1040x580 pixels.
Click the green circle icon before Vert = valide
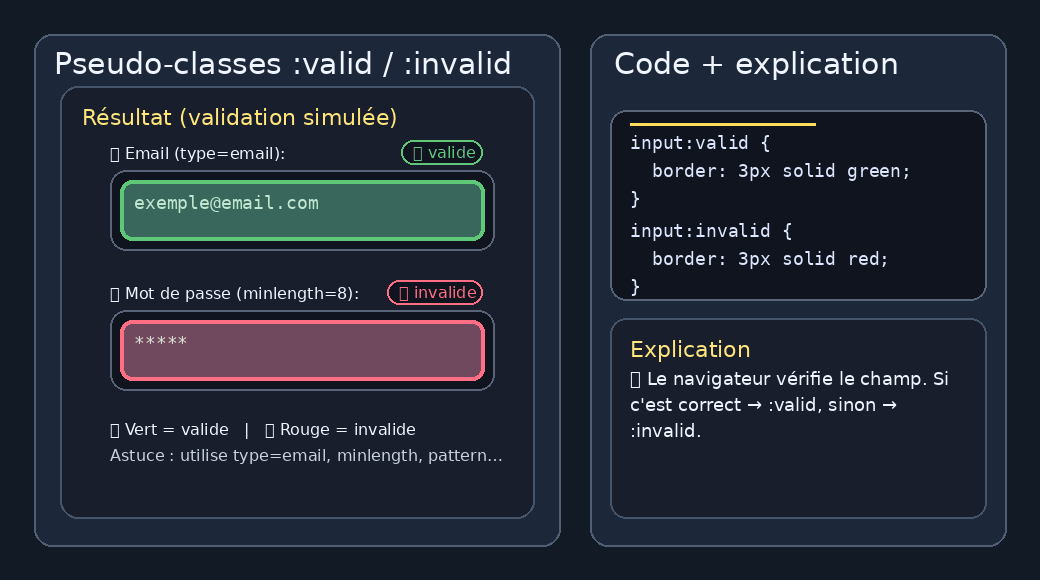(x=115, y=429)
